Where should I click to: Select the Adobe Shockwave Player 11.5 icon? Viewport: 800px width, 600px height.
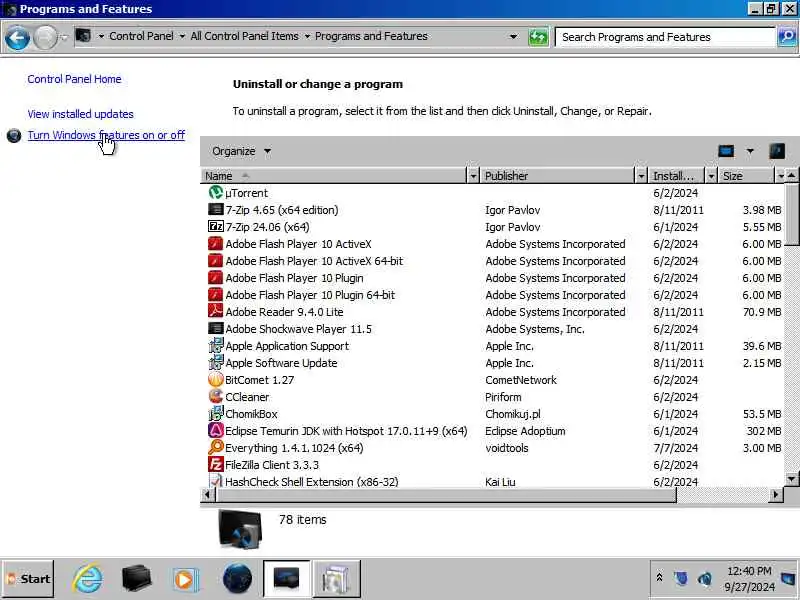tap(216, 329)
